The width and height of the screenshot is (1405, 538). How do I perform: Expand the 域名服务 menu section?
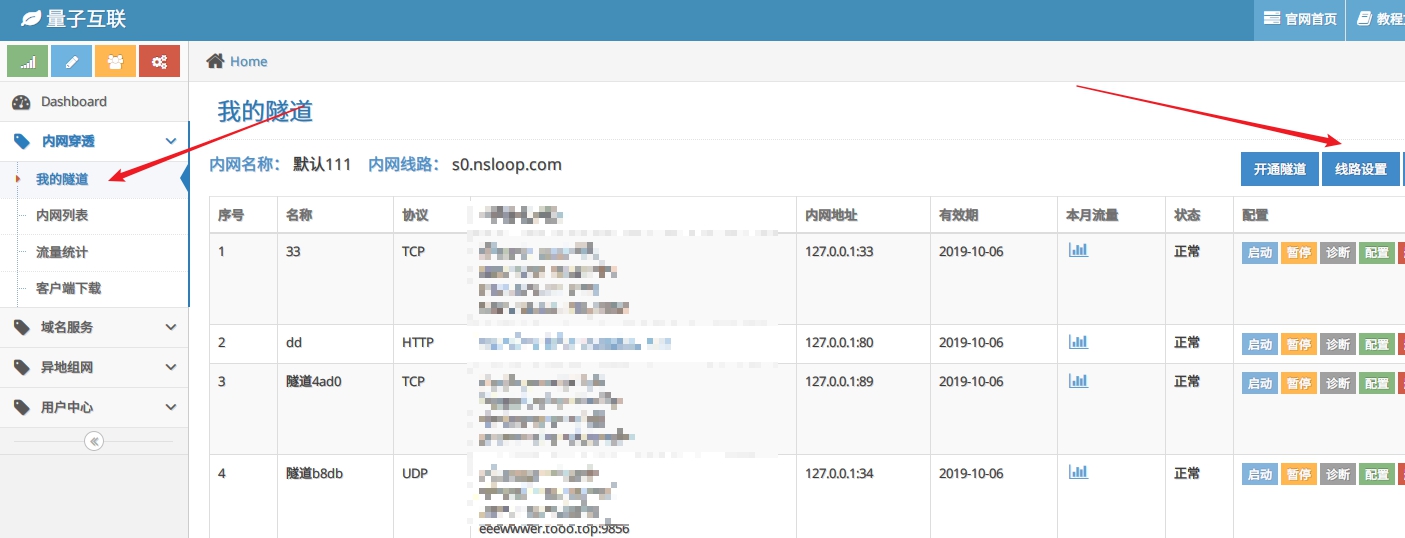(x=94, y=327)
